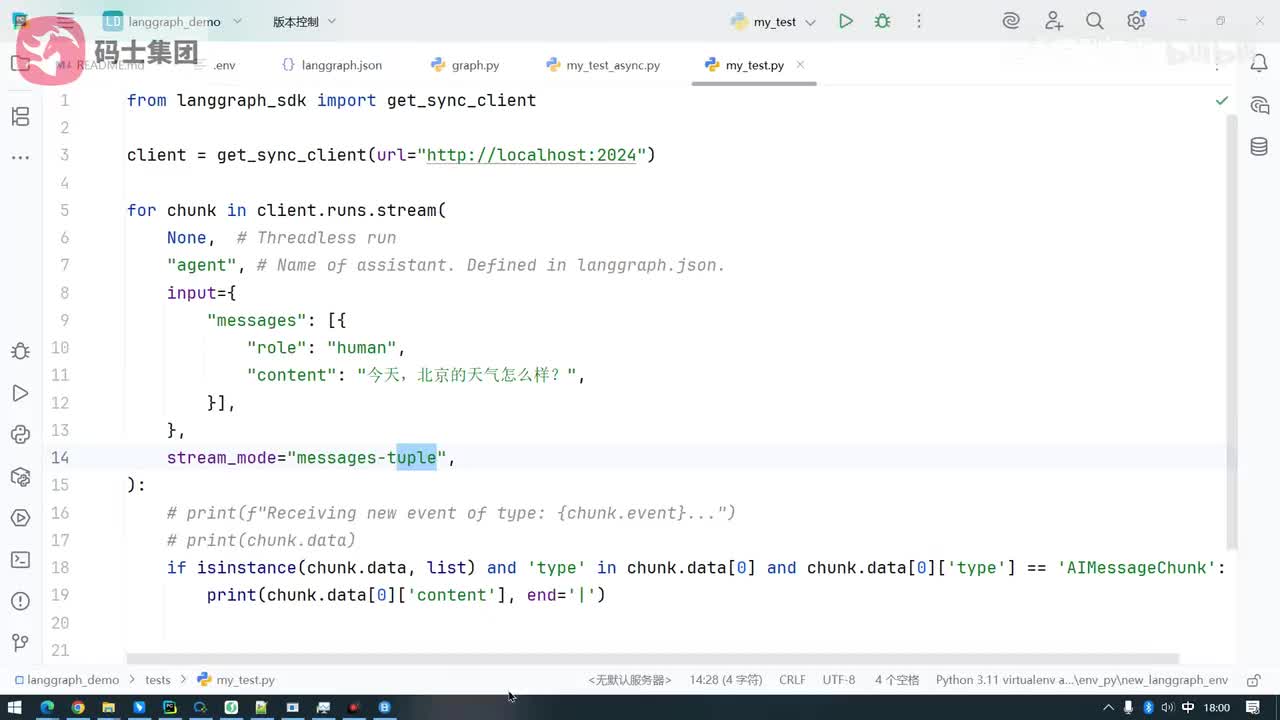Viewport: 1280px width, 720px height.
Task: Switch to the my_test_async.py tab
Action: coord(603,65)
